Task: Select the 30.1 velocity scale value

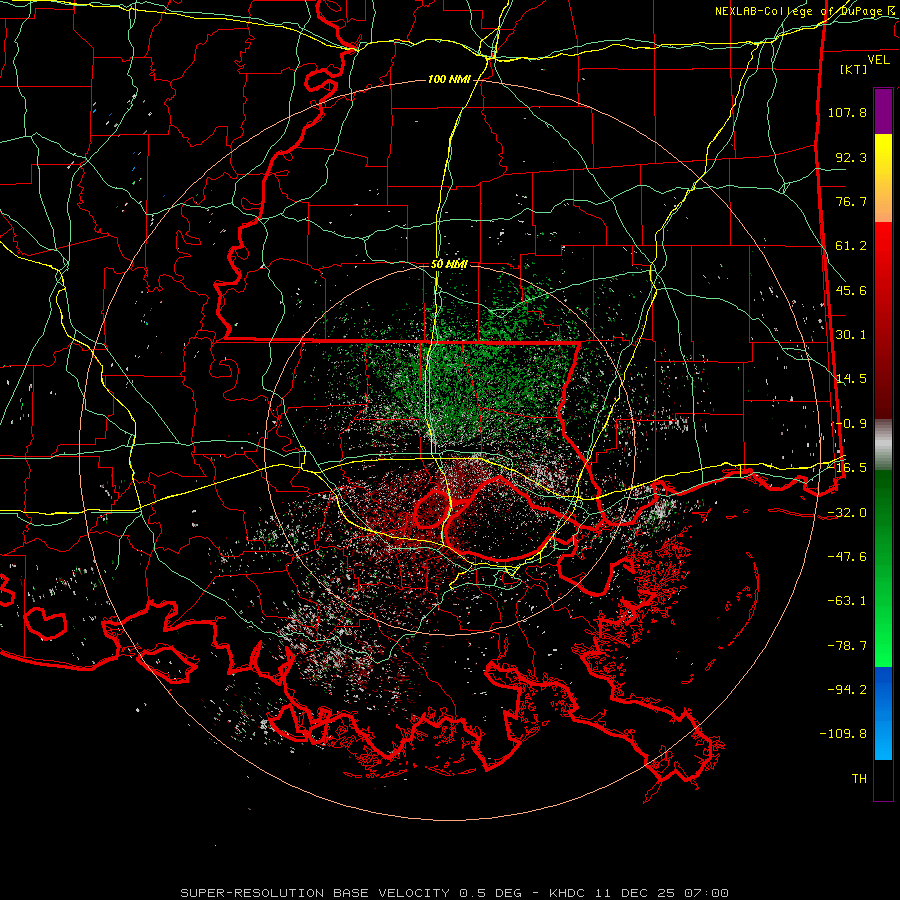Action: pos(851,335)
